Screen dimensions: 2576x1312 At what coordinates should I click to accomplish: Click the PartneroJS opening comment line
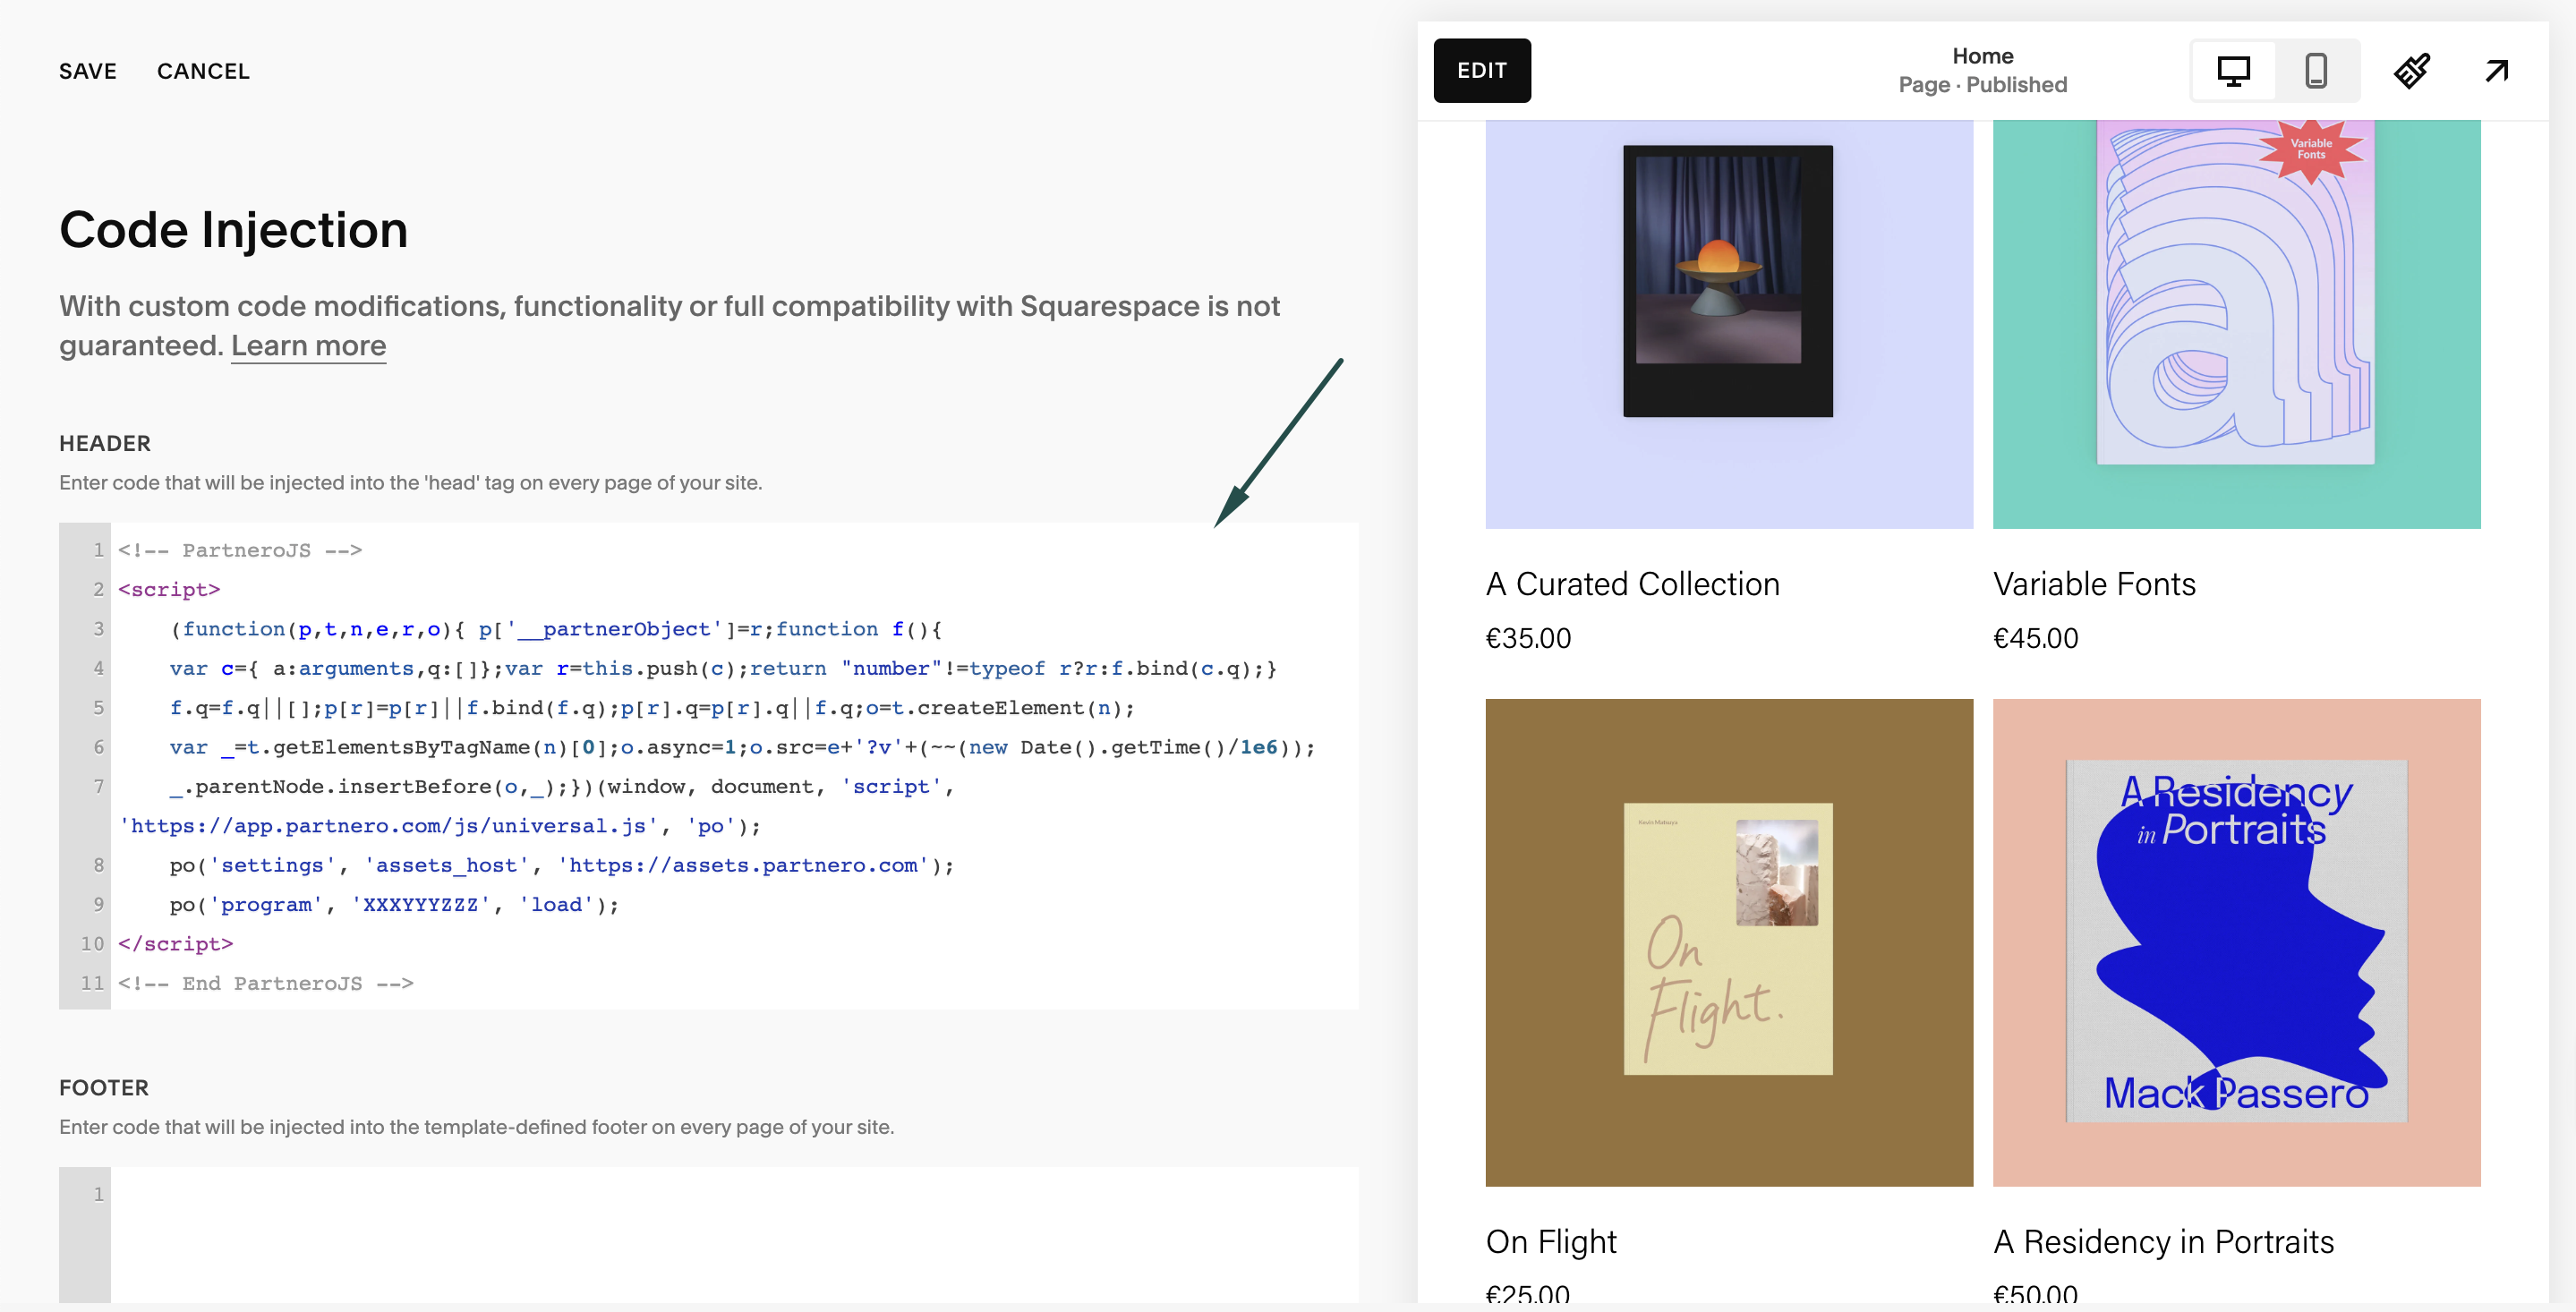click(240, 550)
